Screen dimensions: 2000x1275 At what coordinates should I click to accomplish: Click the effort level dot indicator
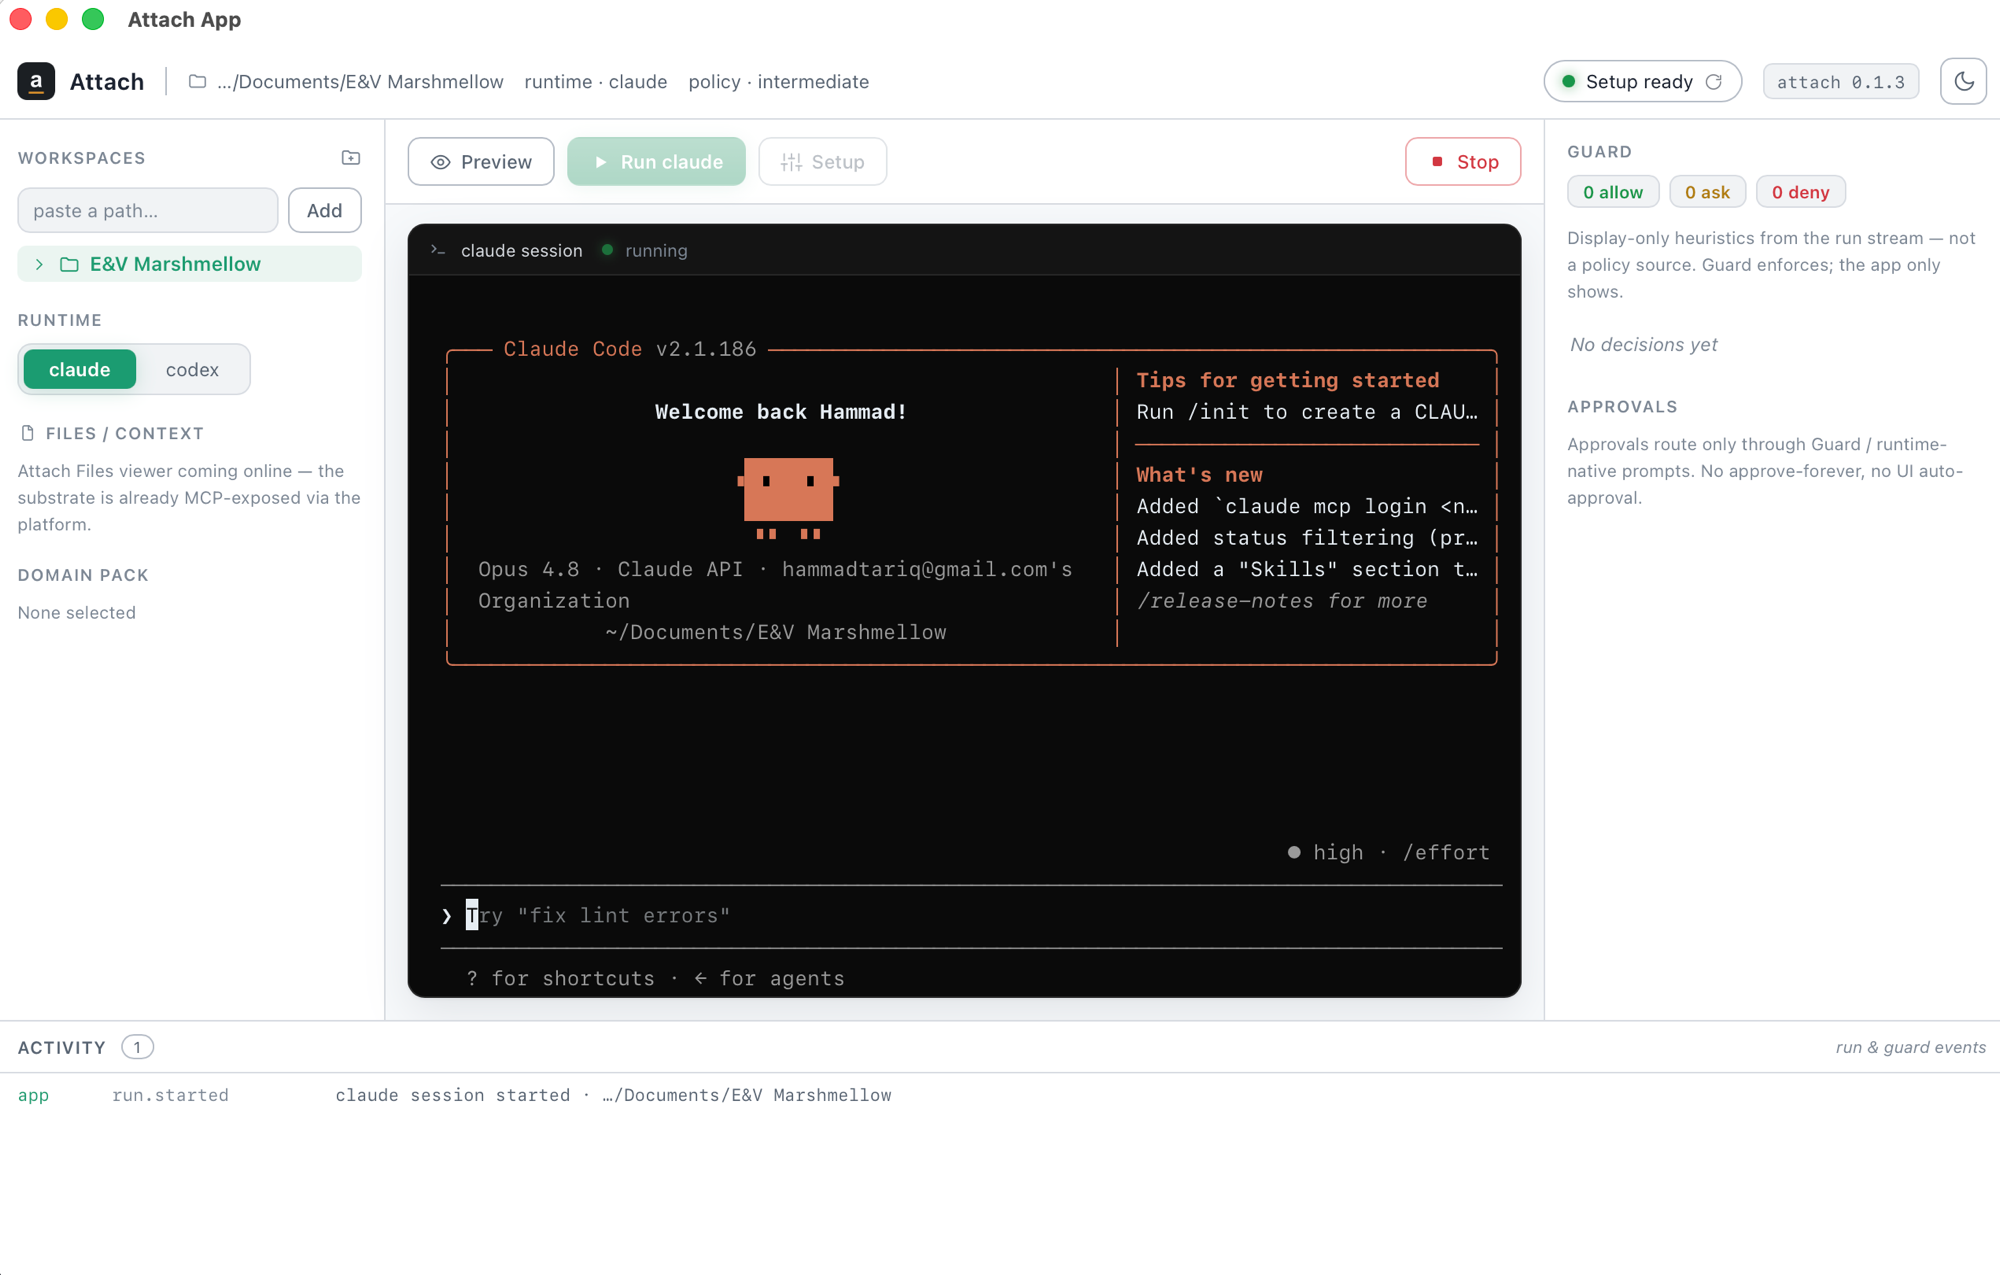(x=1294, y=852)
